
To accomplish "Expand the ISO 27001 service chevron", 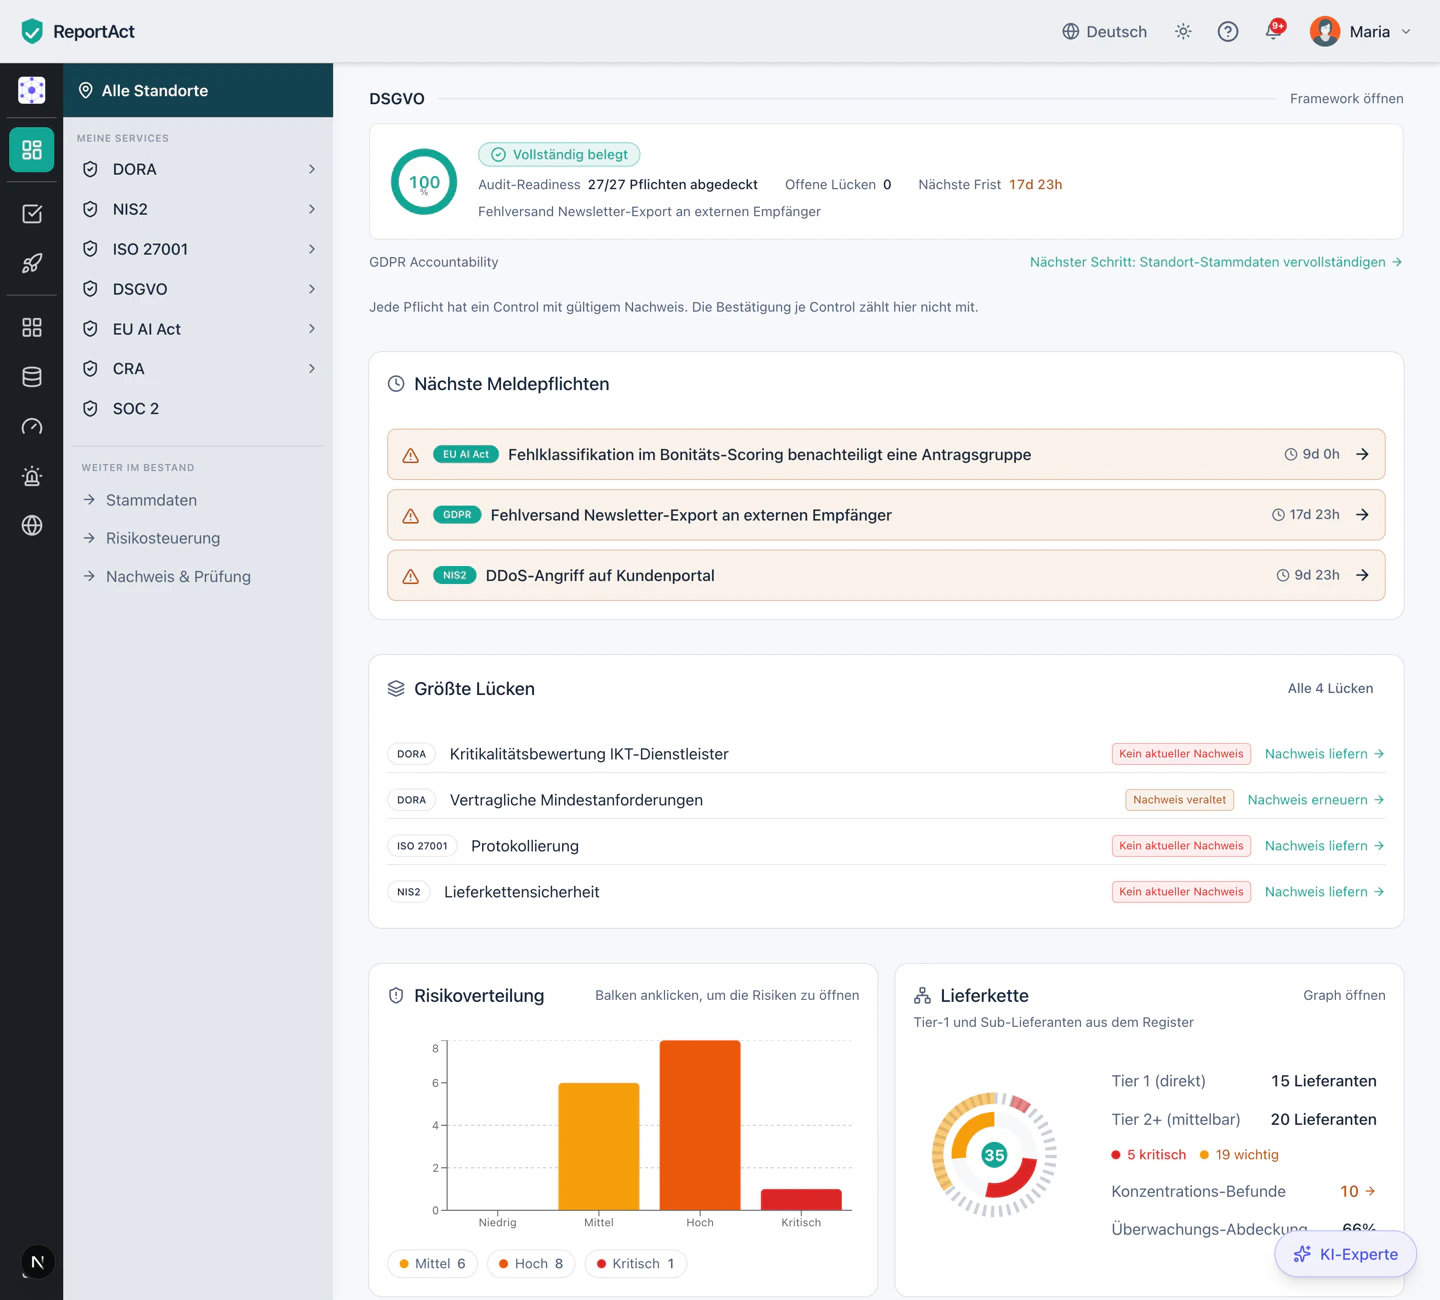I will pyautogui.click(x=312, y=249).
